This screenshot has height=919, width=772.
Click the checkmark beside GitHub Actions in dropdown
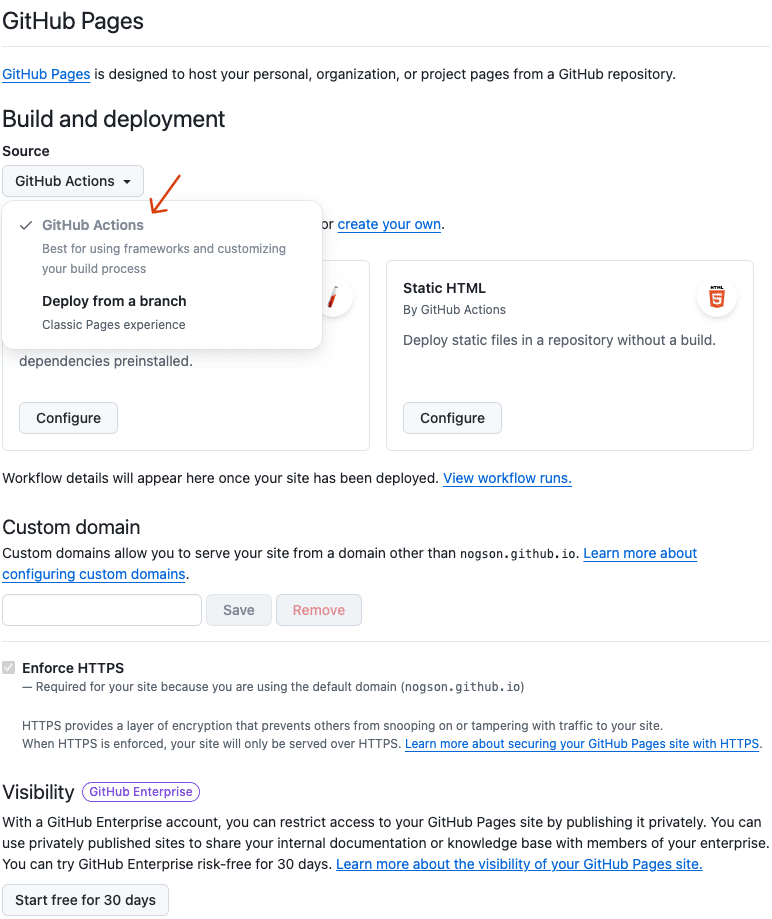(25, 224)
